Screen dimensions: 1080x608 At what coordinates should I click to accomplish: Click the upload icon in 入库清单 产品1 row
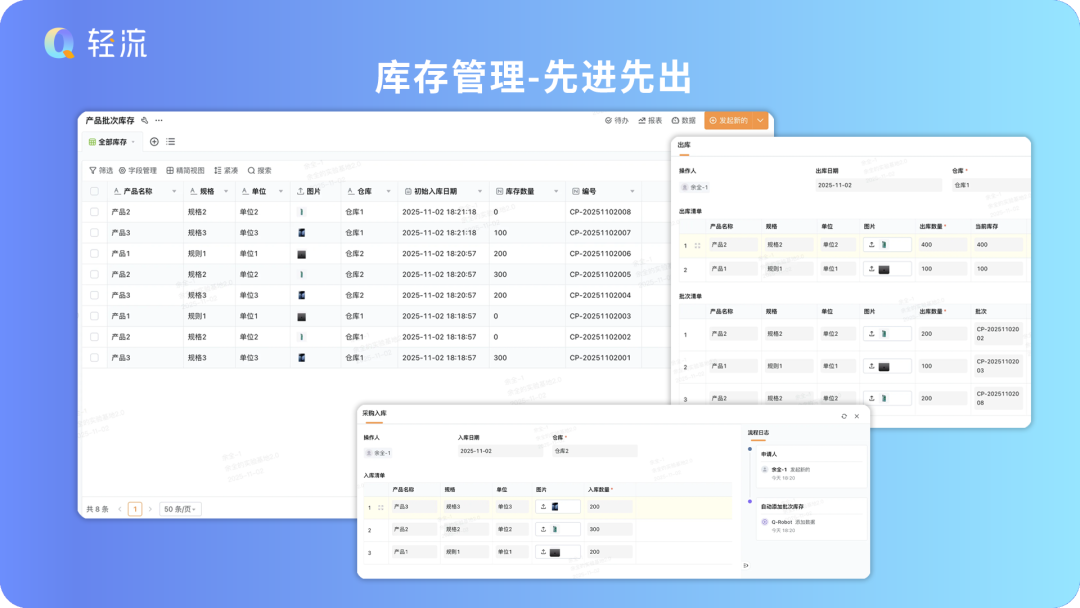pos(543,552)
